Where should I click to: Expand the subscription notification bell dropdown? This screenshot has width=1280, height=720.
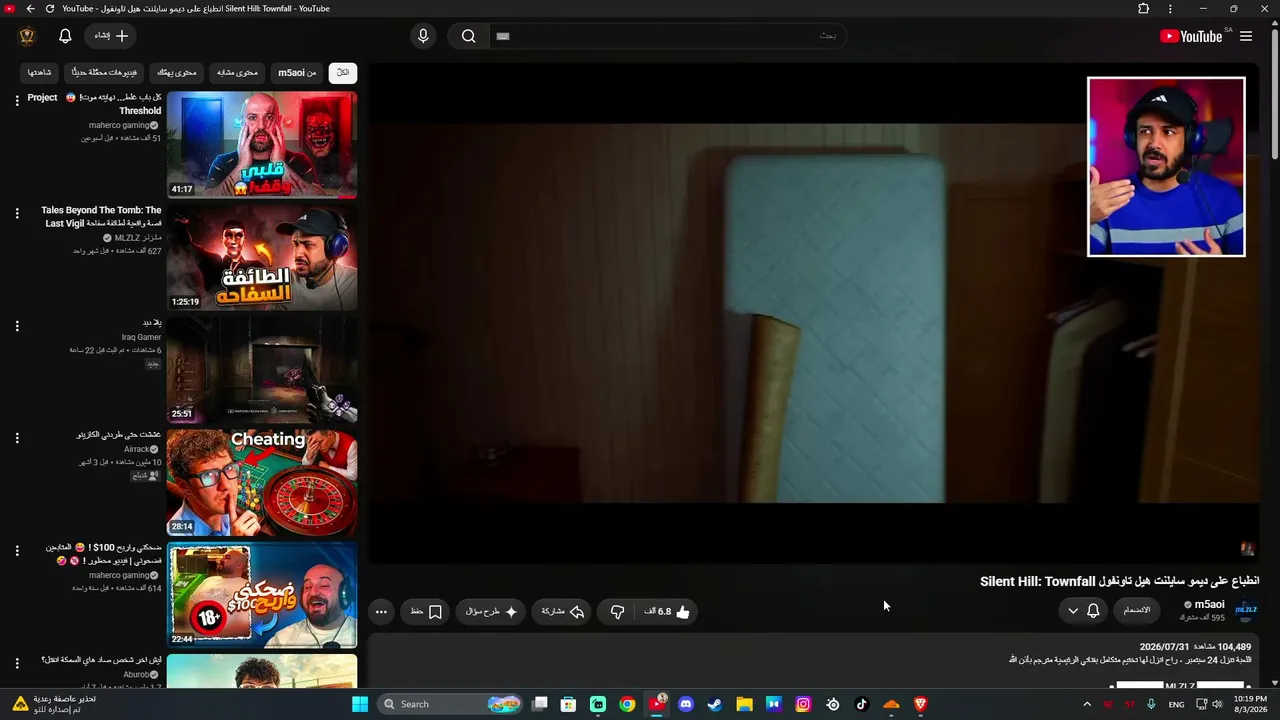(1083, 611)
